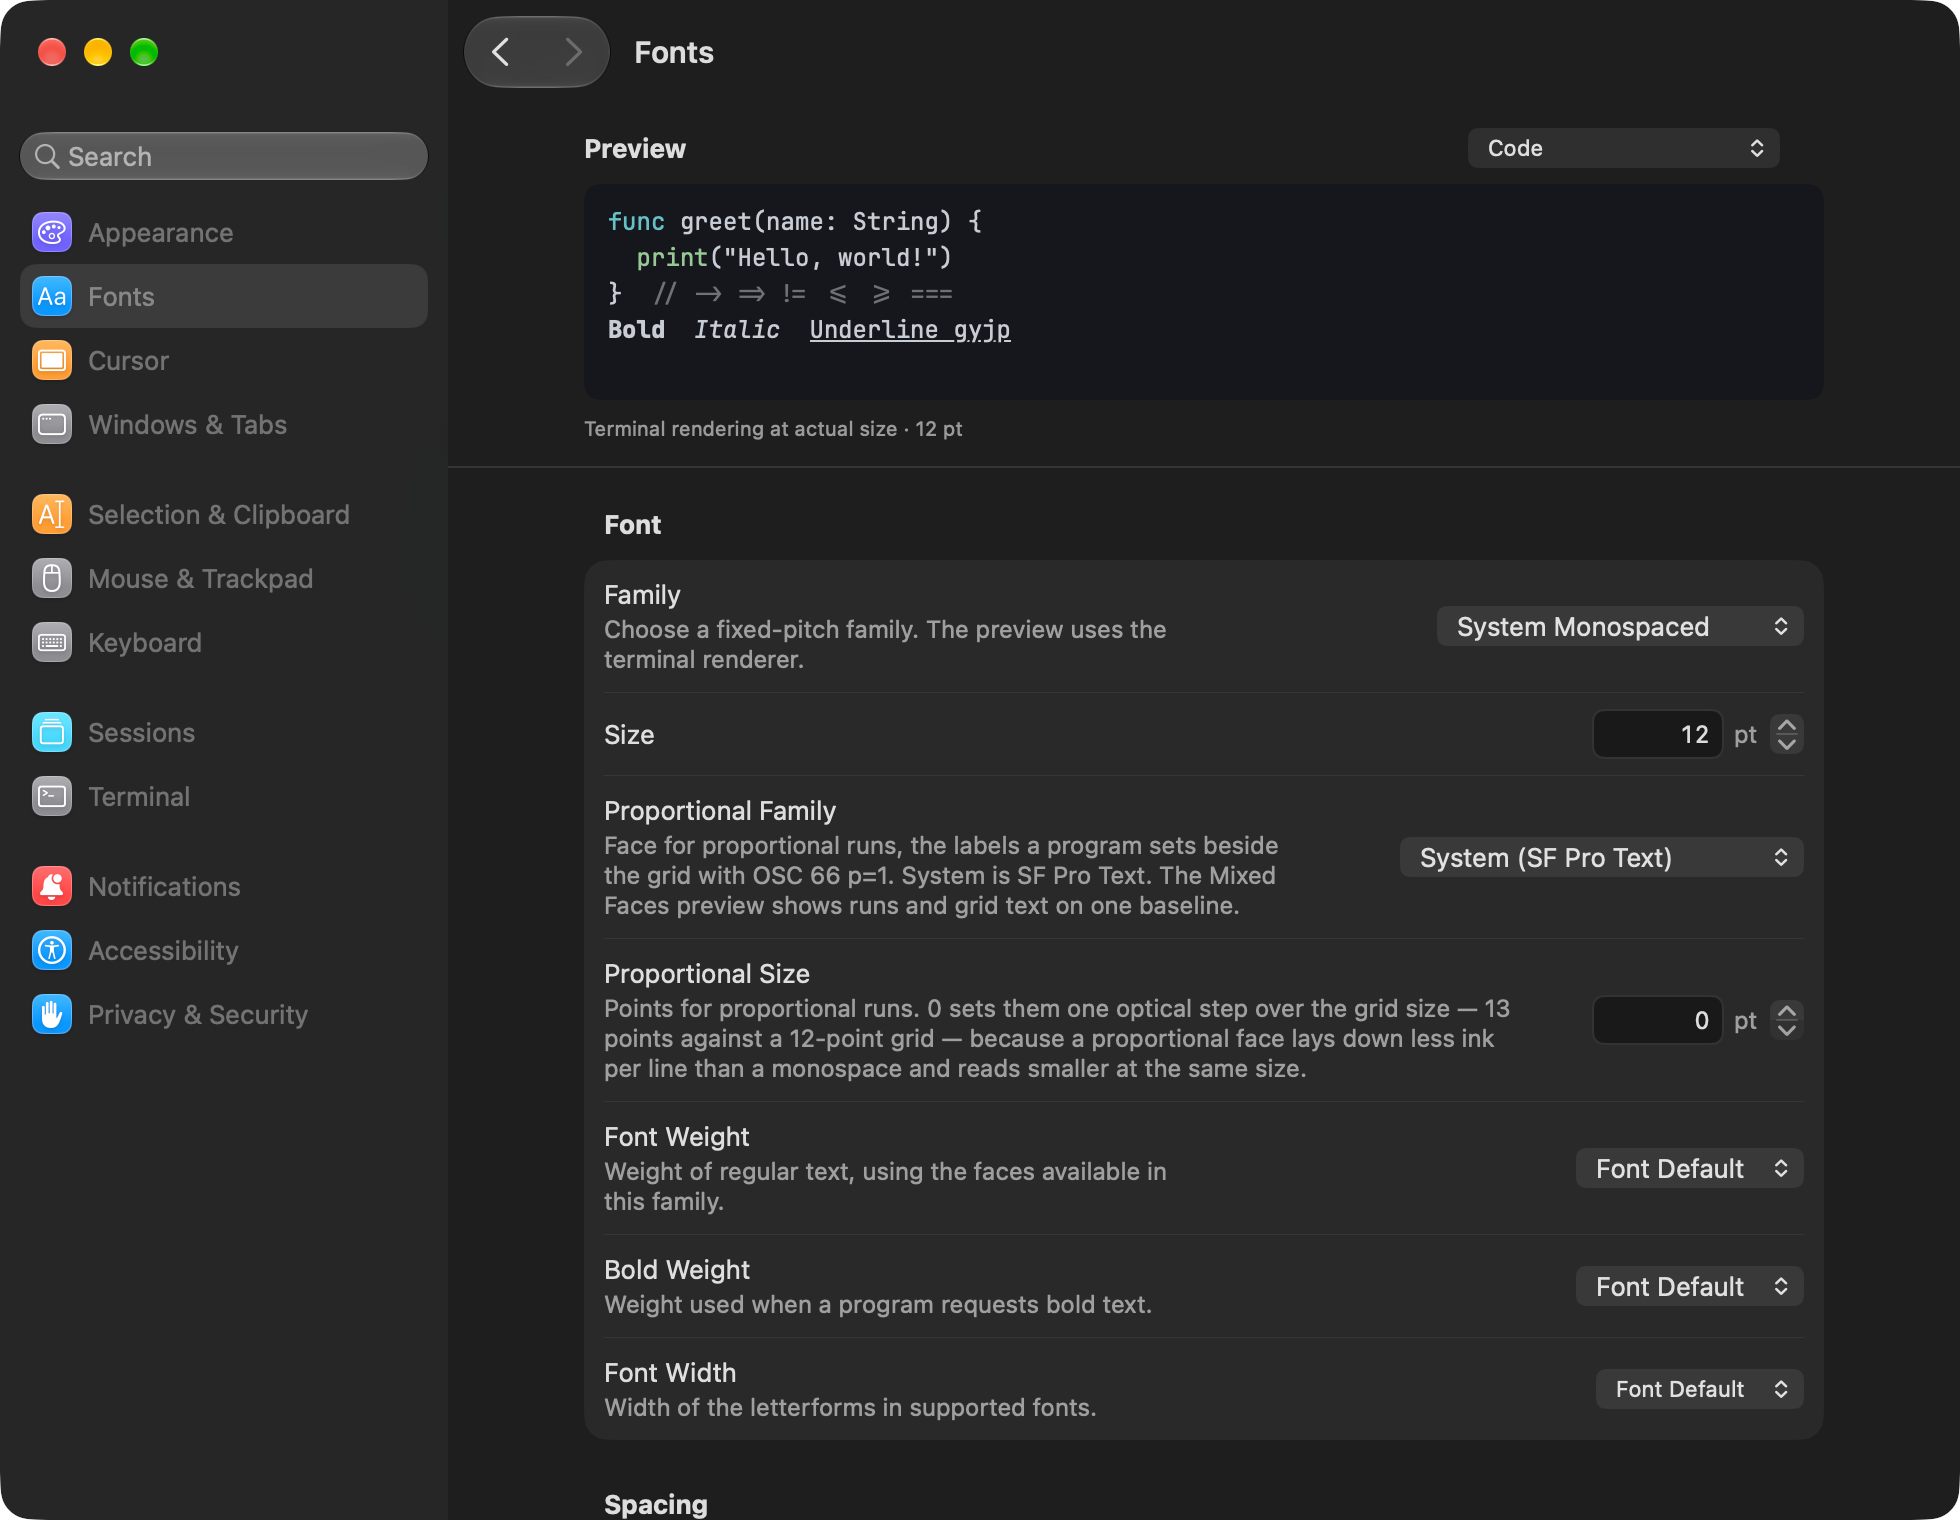Click the Fonts 'Aa' sidebar icon
This screenshot has height=1520, width=1960.
(52, 297)
